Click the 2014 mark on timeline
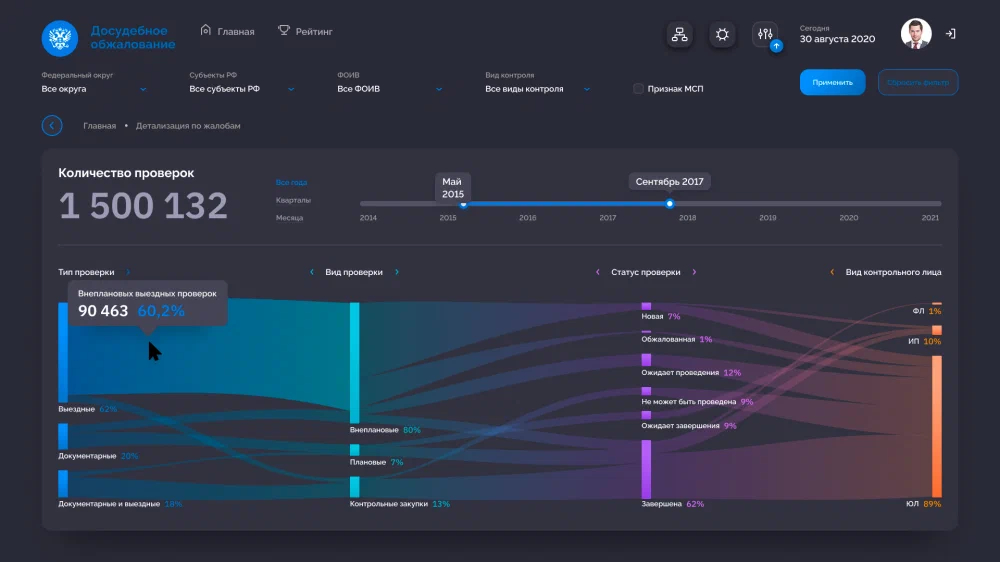This screenshot has height=562, width=1000. pyautogui.click(x=368, y=218)
